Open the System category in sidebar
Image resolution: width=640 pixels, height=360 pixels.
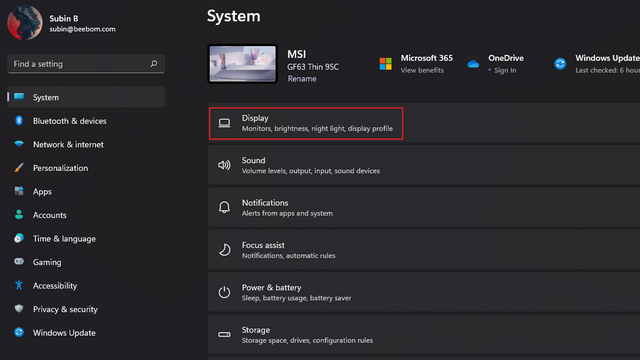tap(86, 97)
